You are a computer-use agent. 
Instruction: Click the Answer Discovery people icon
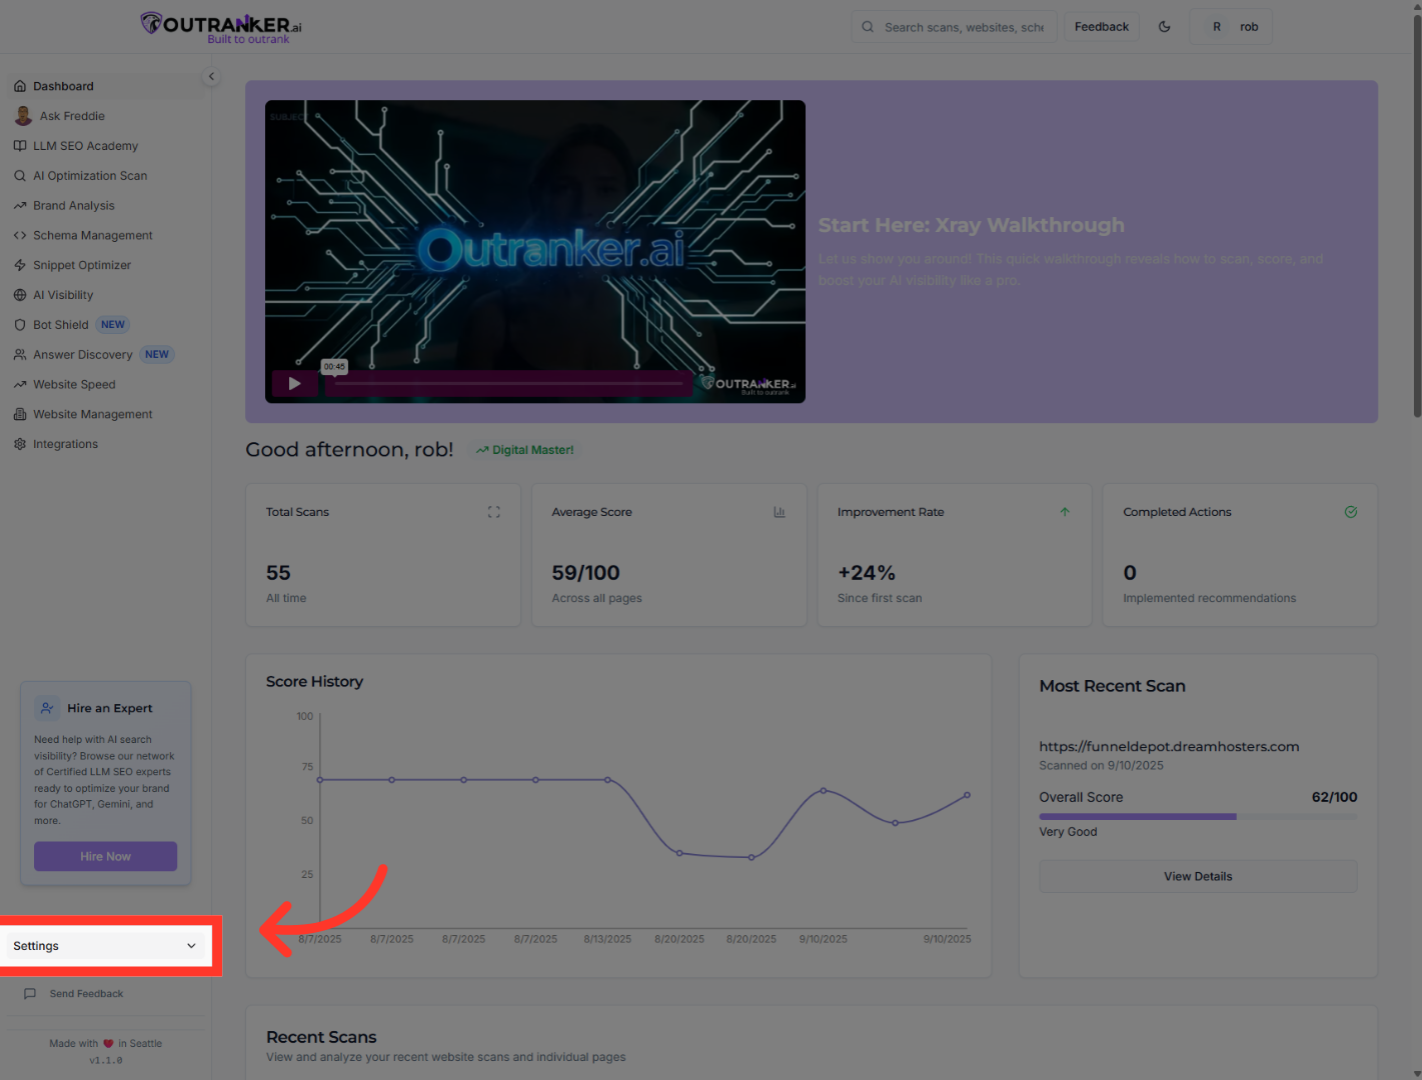[20, 355]
